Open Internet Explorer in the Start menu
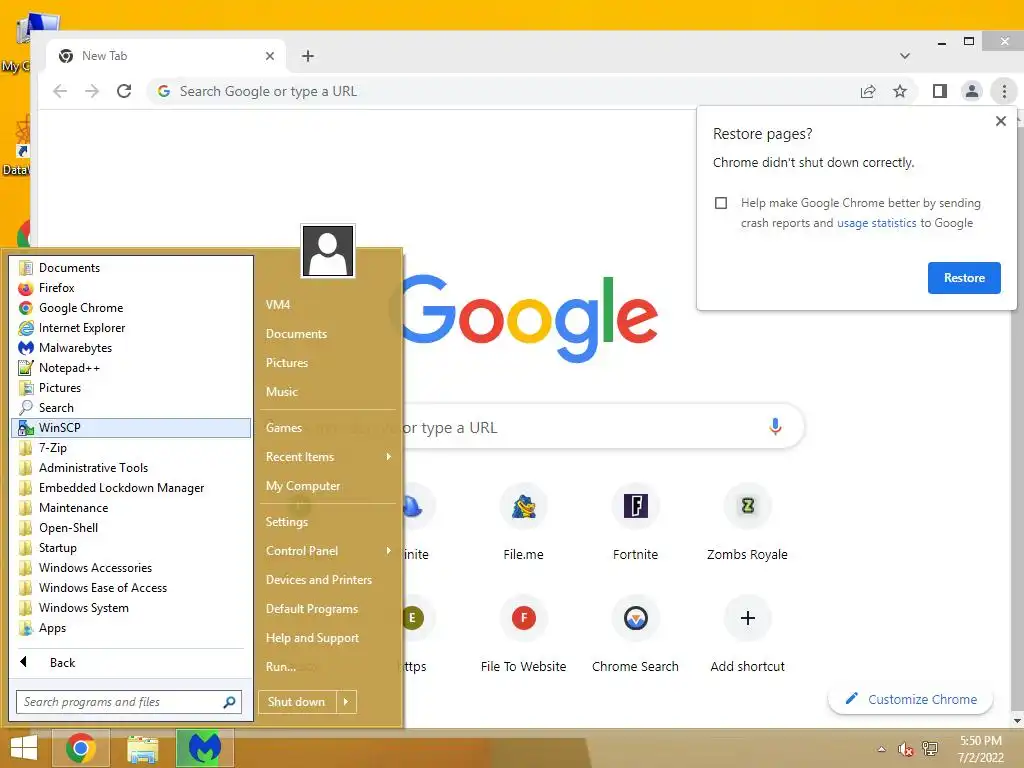The image size is (1024, 768). [131, 328]
